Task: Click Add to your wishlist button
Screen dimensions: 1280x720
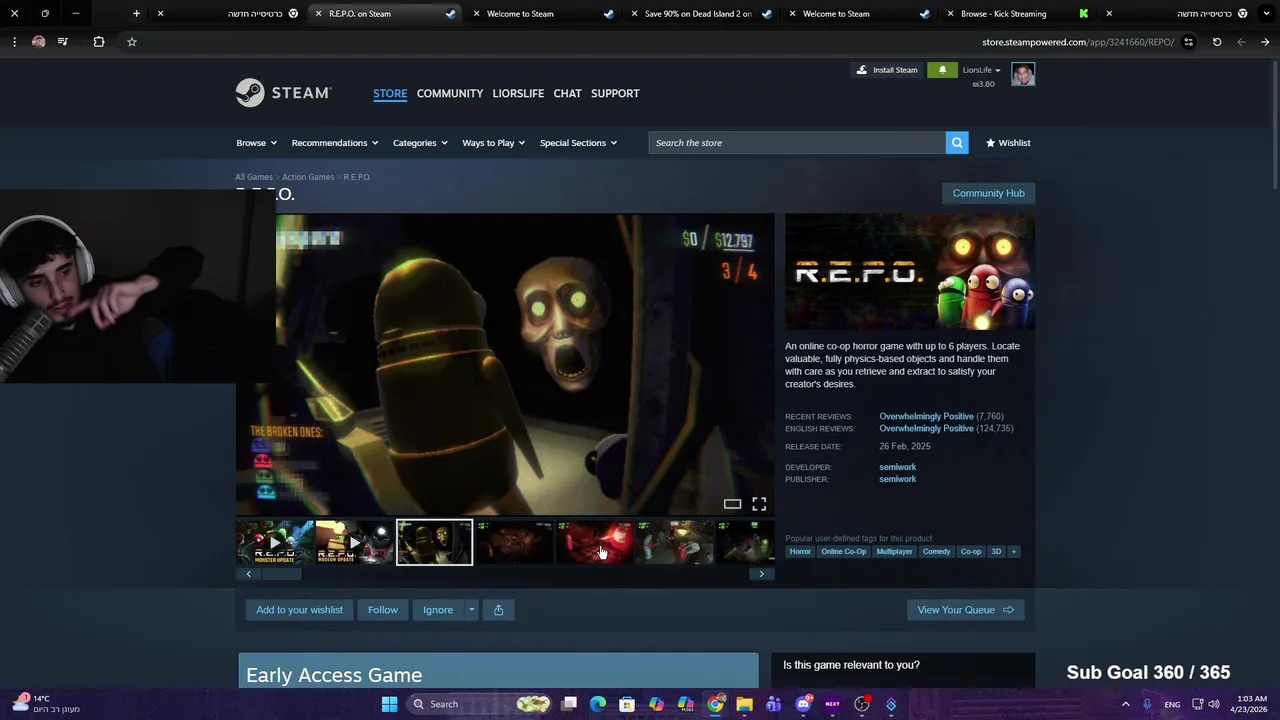Action: point(299,610)
